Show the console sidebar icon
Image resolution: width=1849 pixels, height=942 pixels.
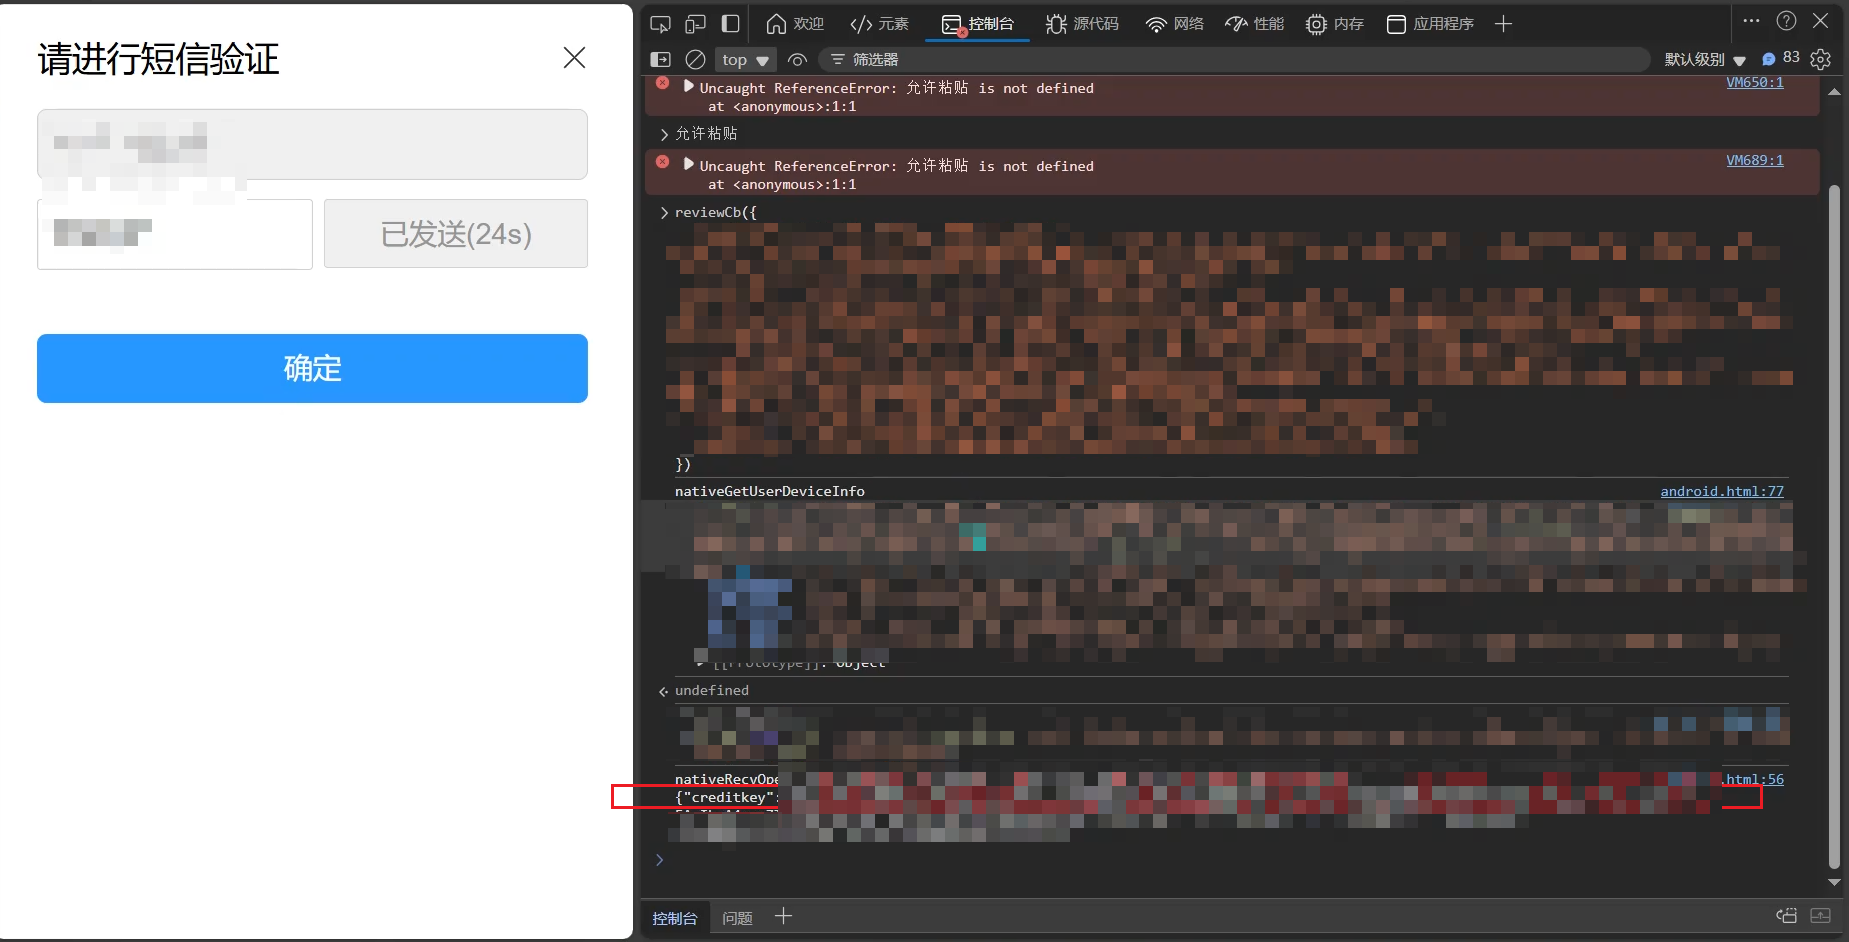point(660,60)
